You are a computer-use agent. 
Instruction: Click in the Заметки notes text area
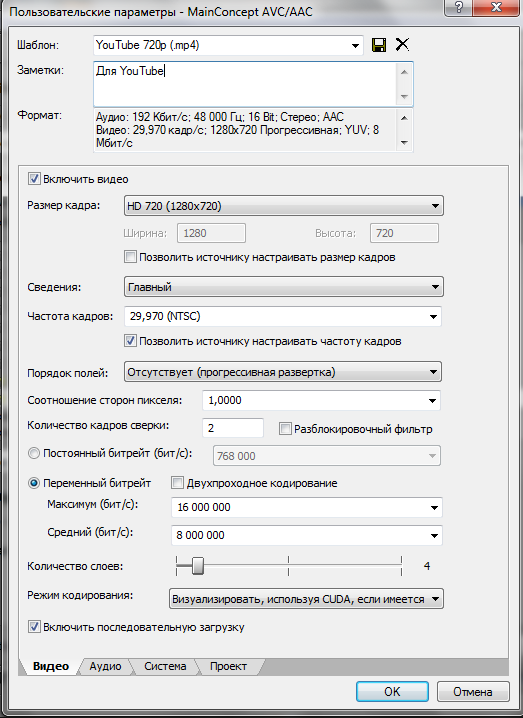point(245,84)
